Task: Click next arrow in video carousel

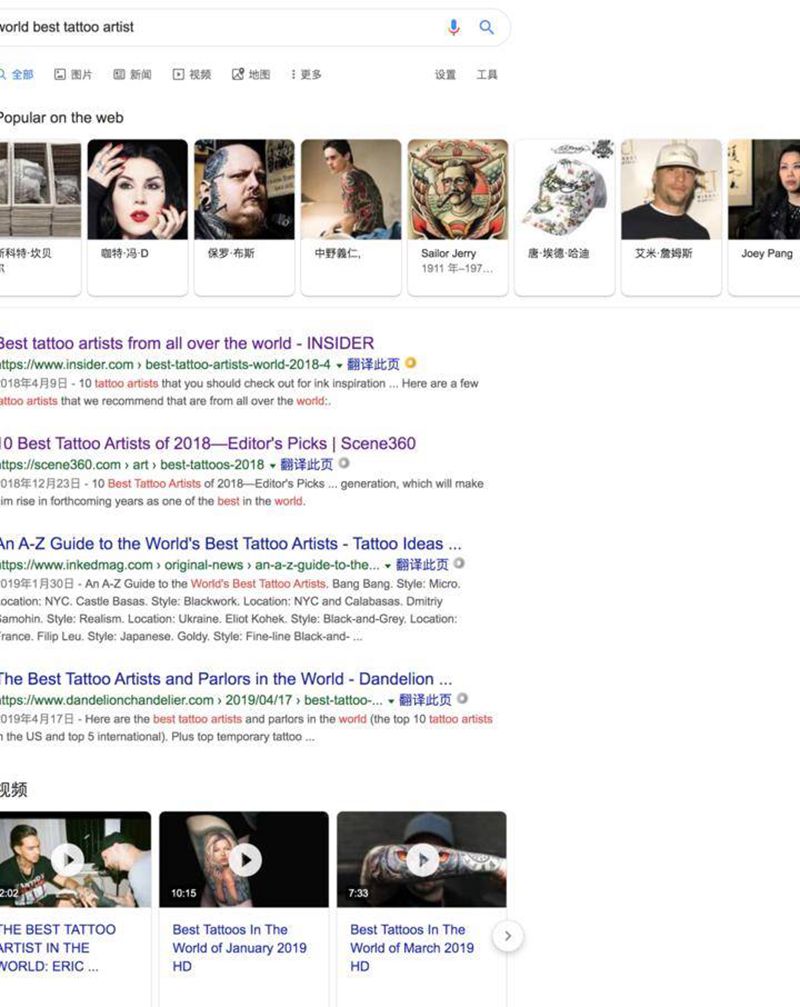Action: pyautogui.click(x=508, y=936)
